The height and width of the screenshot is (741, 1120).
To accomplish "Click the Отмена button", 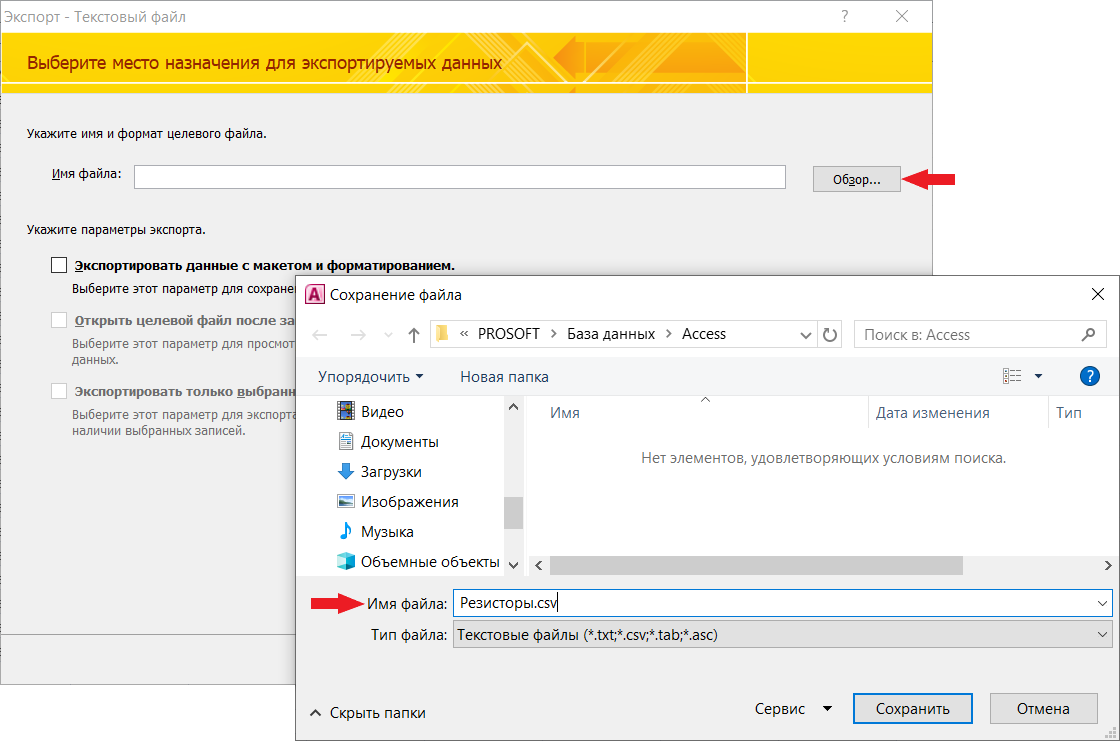I will tap(1043, 709).
